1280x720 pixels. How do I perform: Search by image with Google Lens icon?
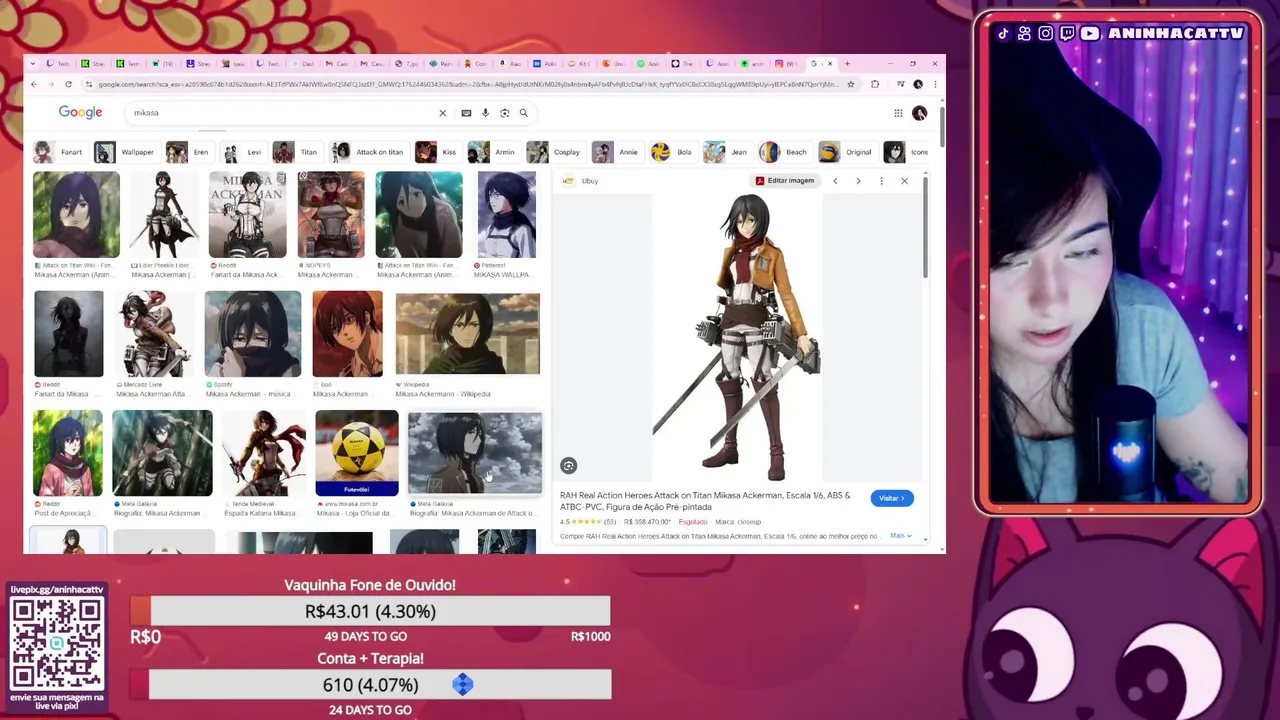(504, 113)
